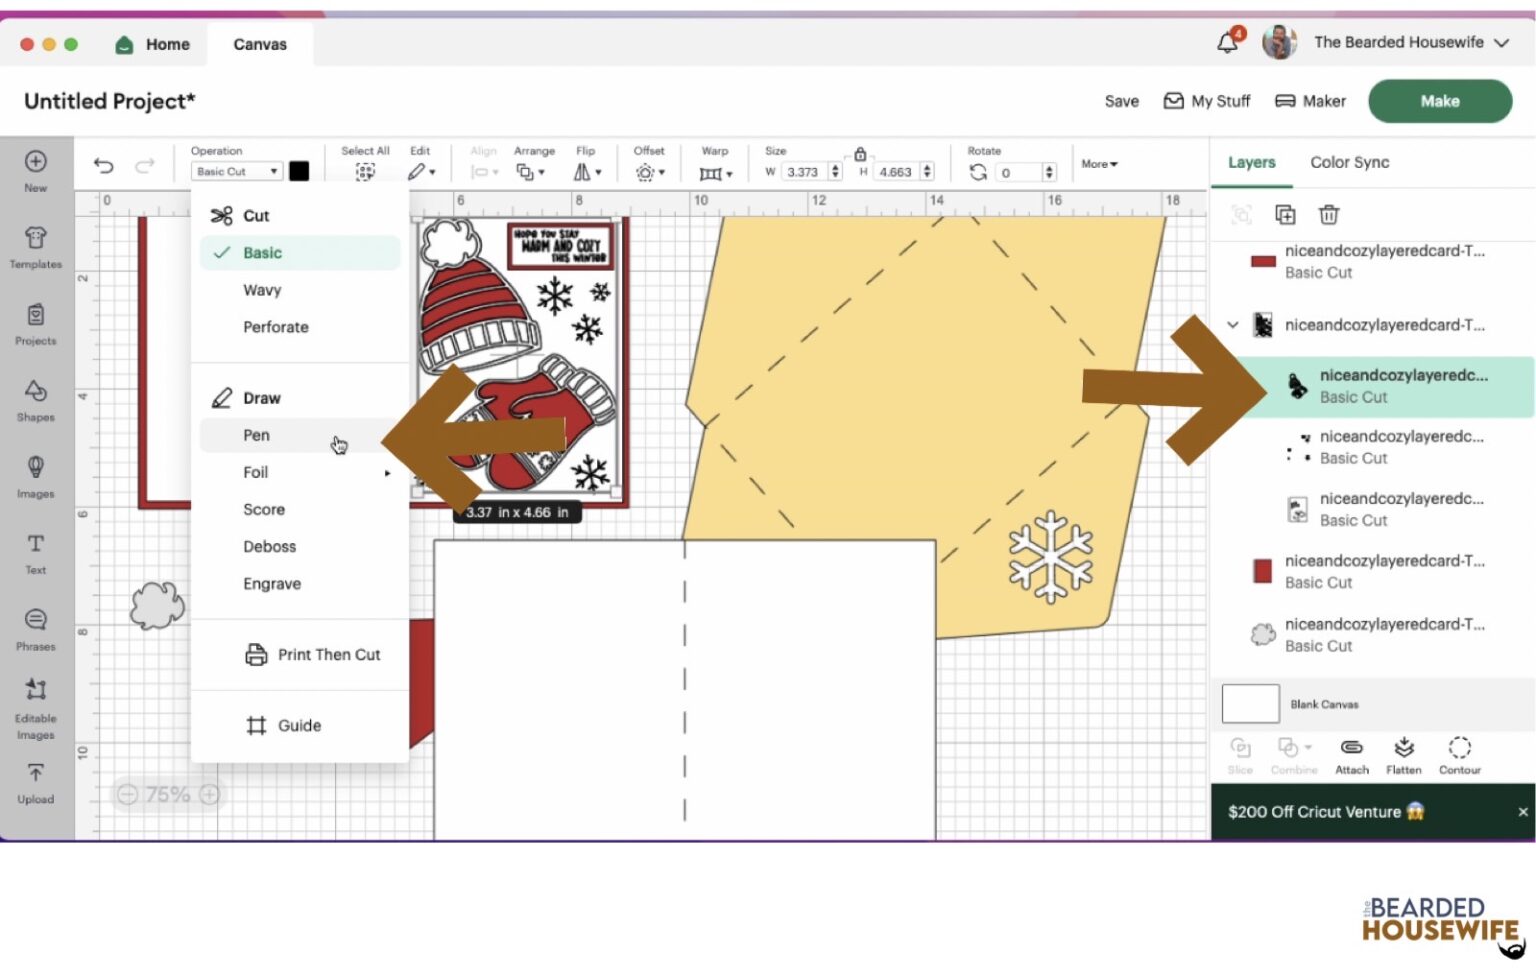This screenshot has height=976, width=1536.
Task: Open the Text tool
Action: 36,552
